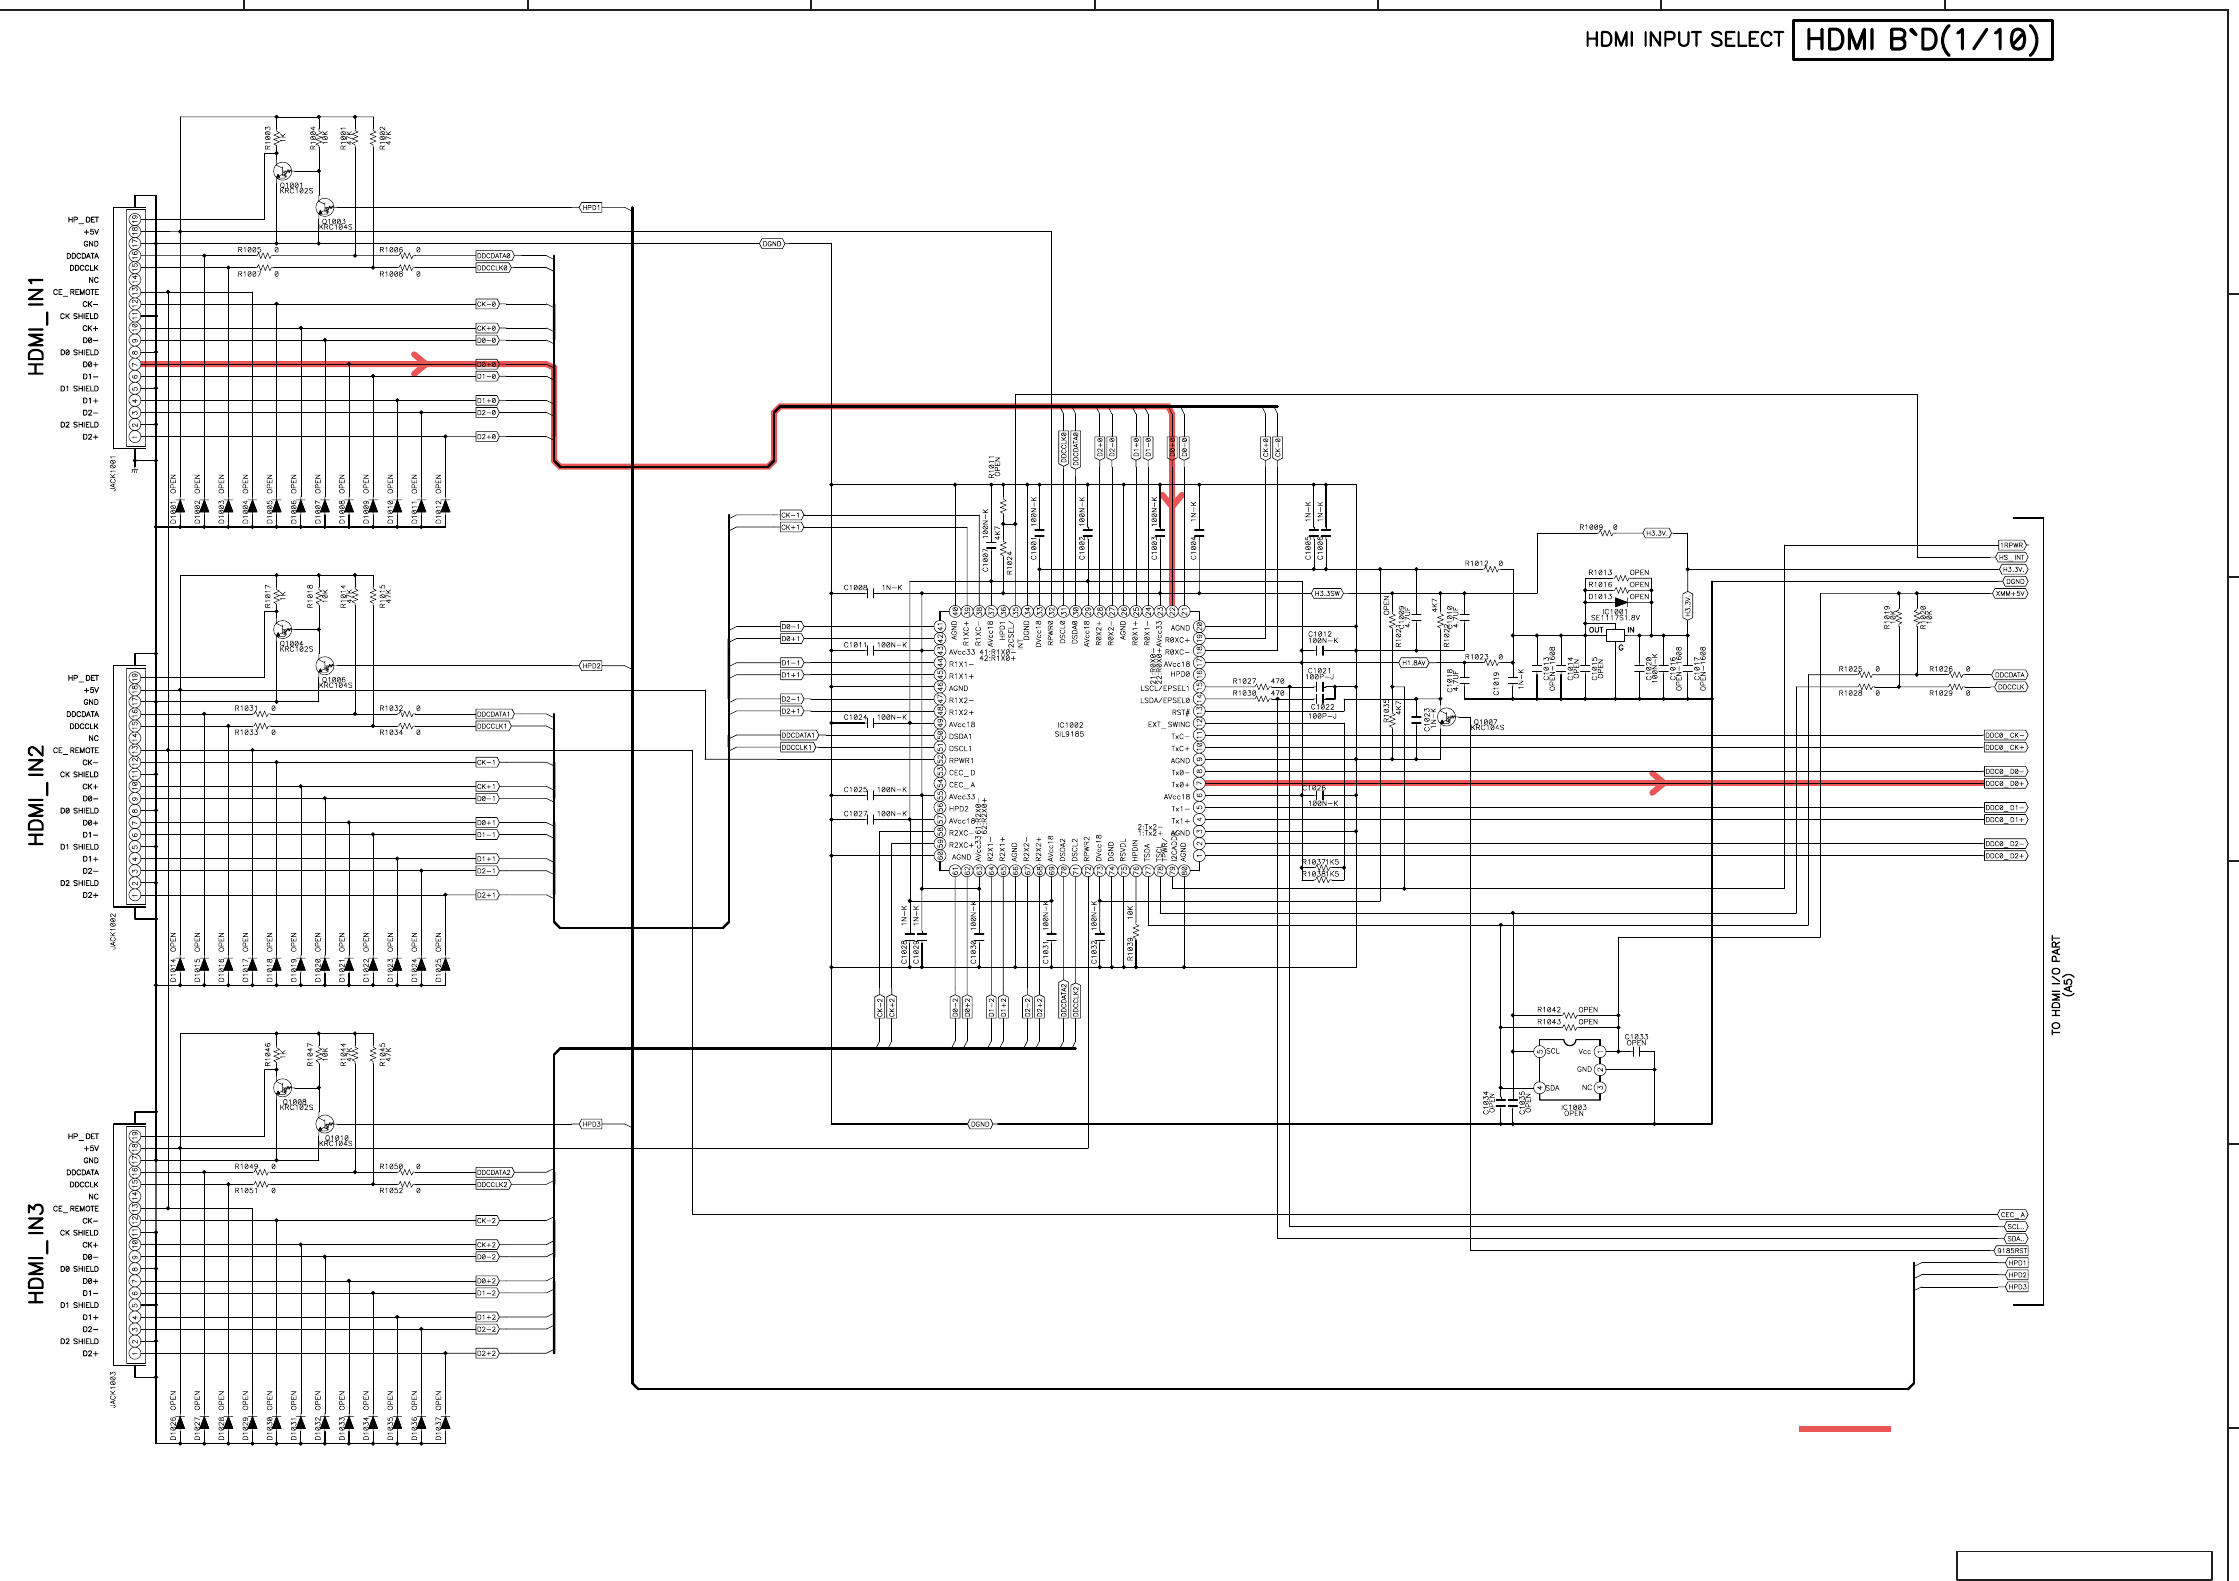Viewport: 2239px width, 1581px height.
Task: Click the TO HDMI I/O PART (A5) text
Action: (x=2062, y=985)
